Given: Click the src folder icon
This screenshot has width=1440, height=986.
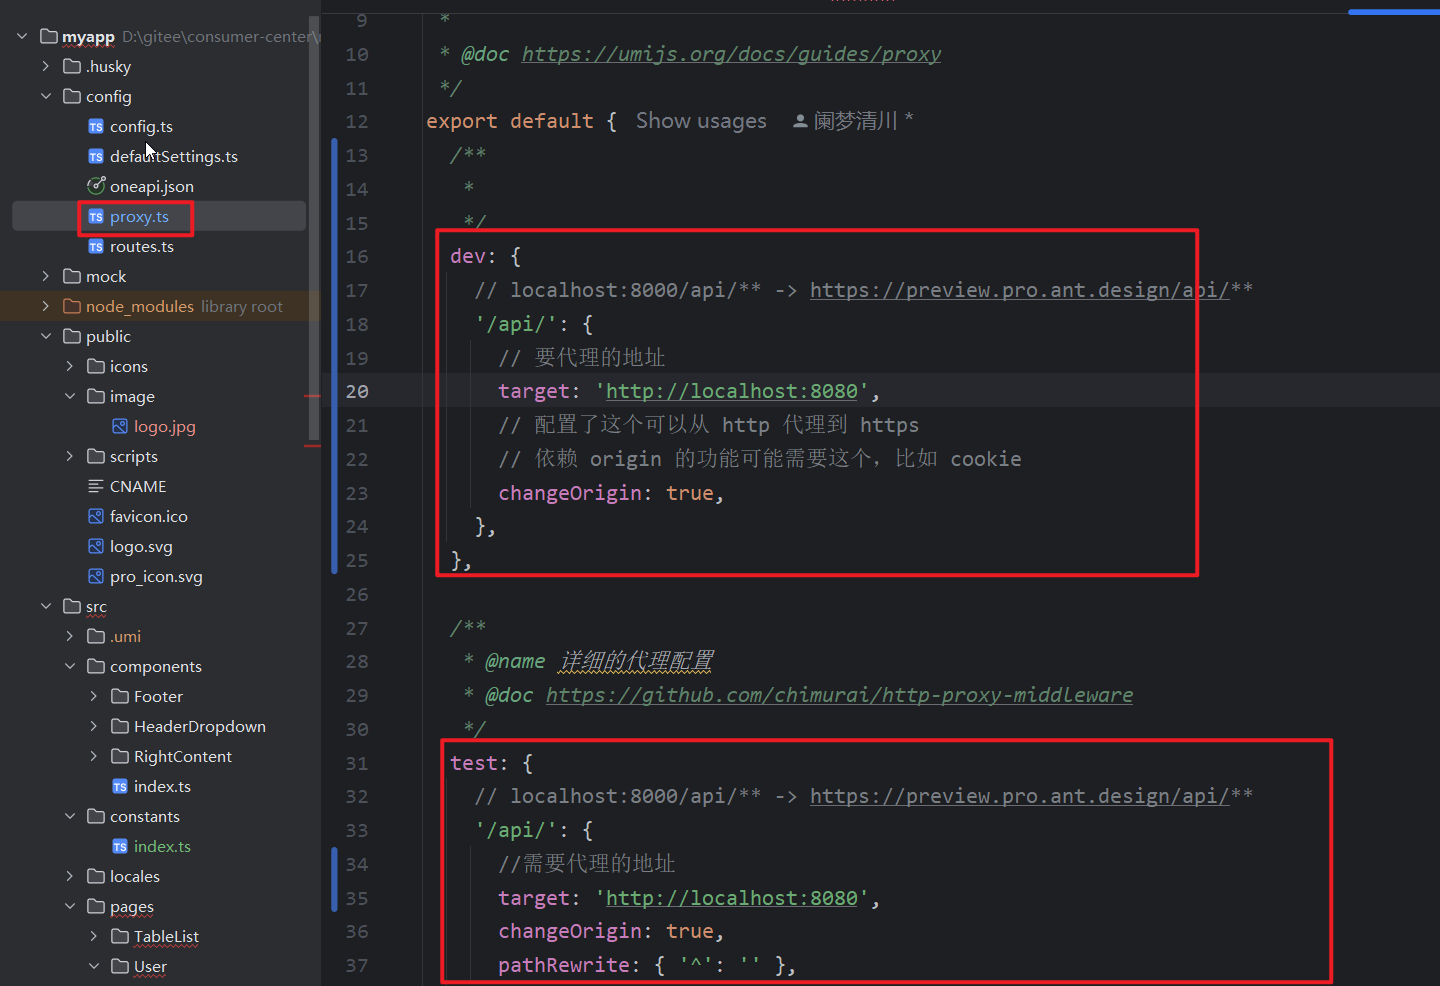Looking at the screenshot, I should (x=72, y=607).
